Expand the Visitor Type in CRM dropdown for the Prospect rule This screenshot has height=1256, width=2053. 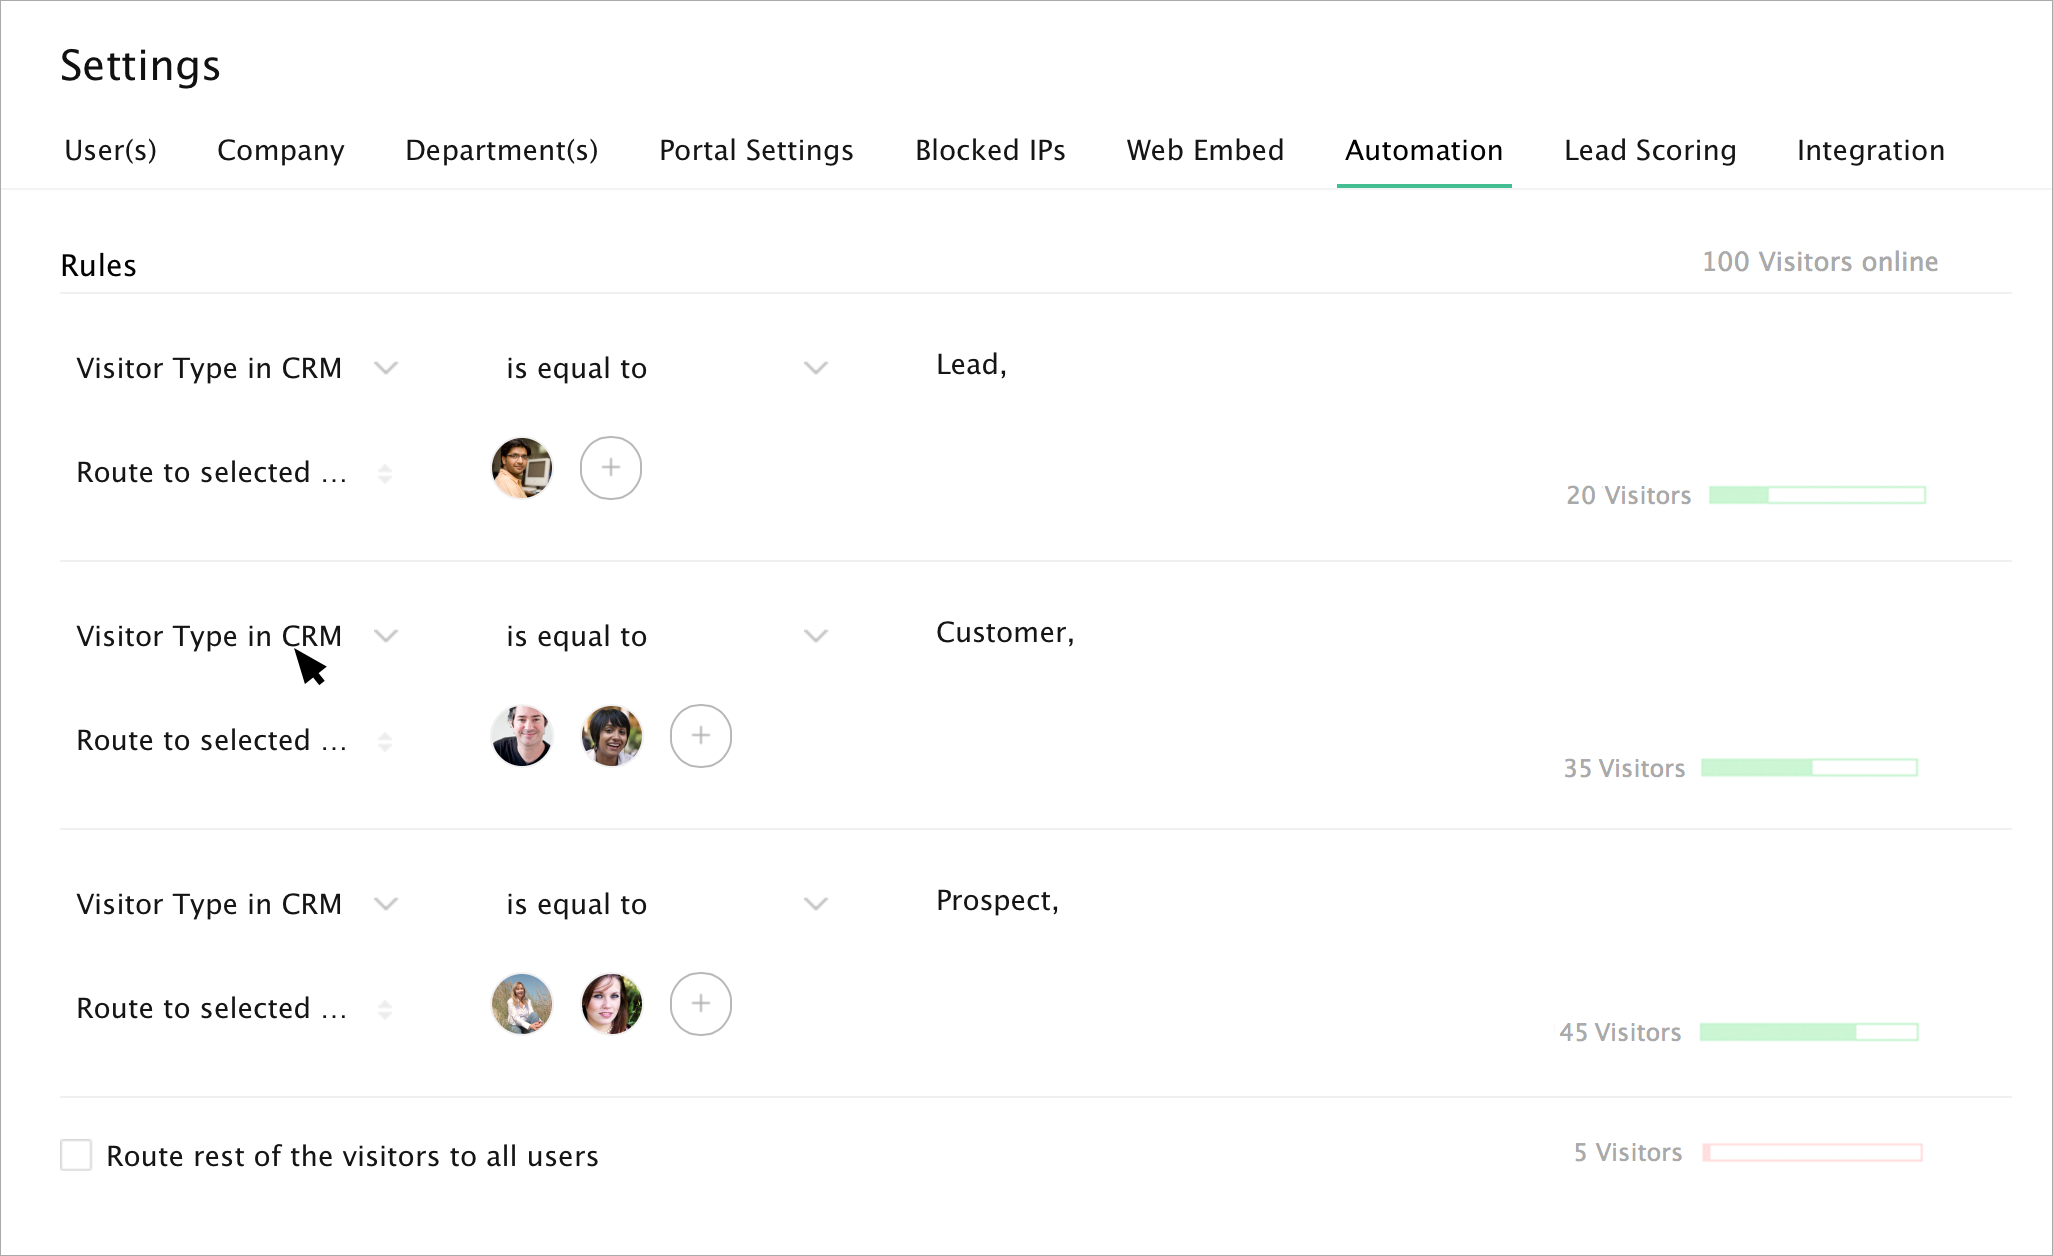(386, 904)
